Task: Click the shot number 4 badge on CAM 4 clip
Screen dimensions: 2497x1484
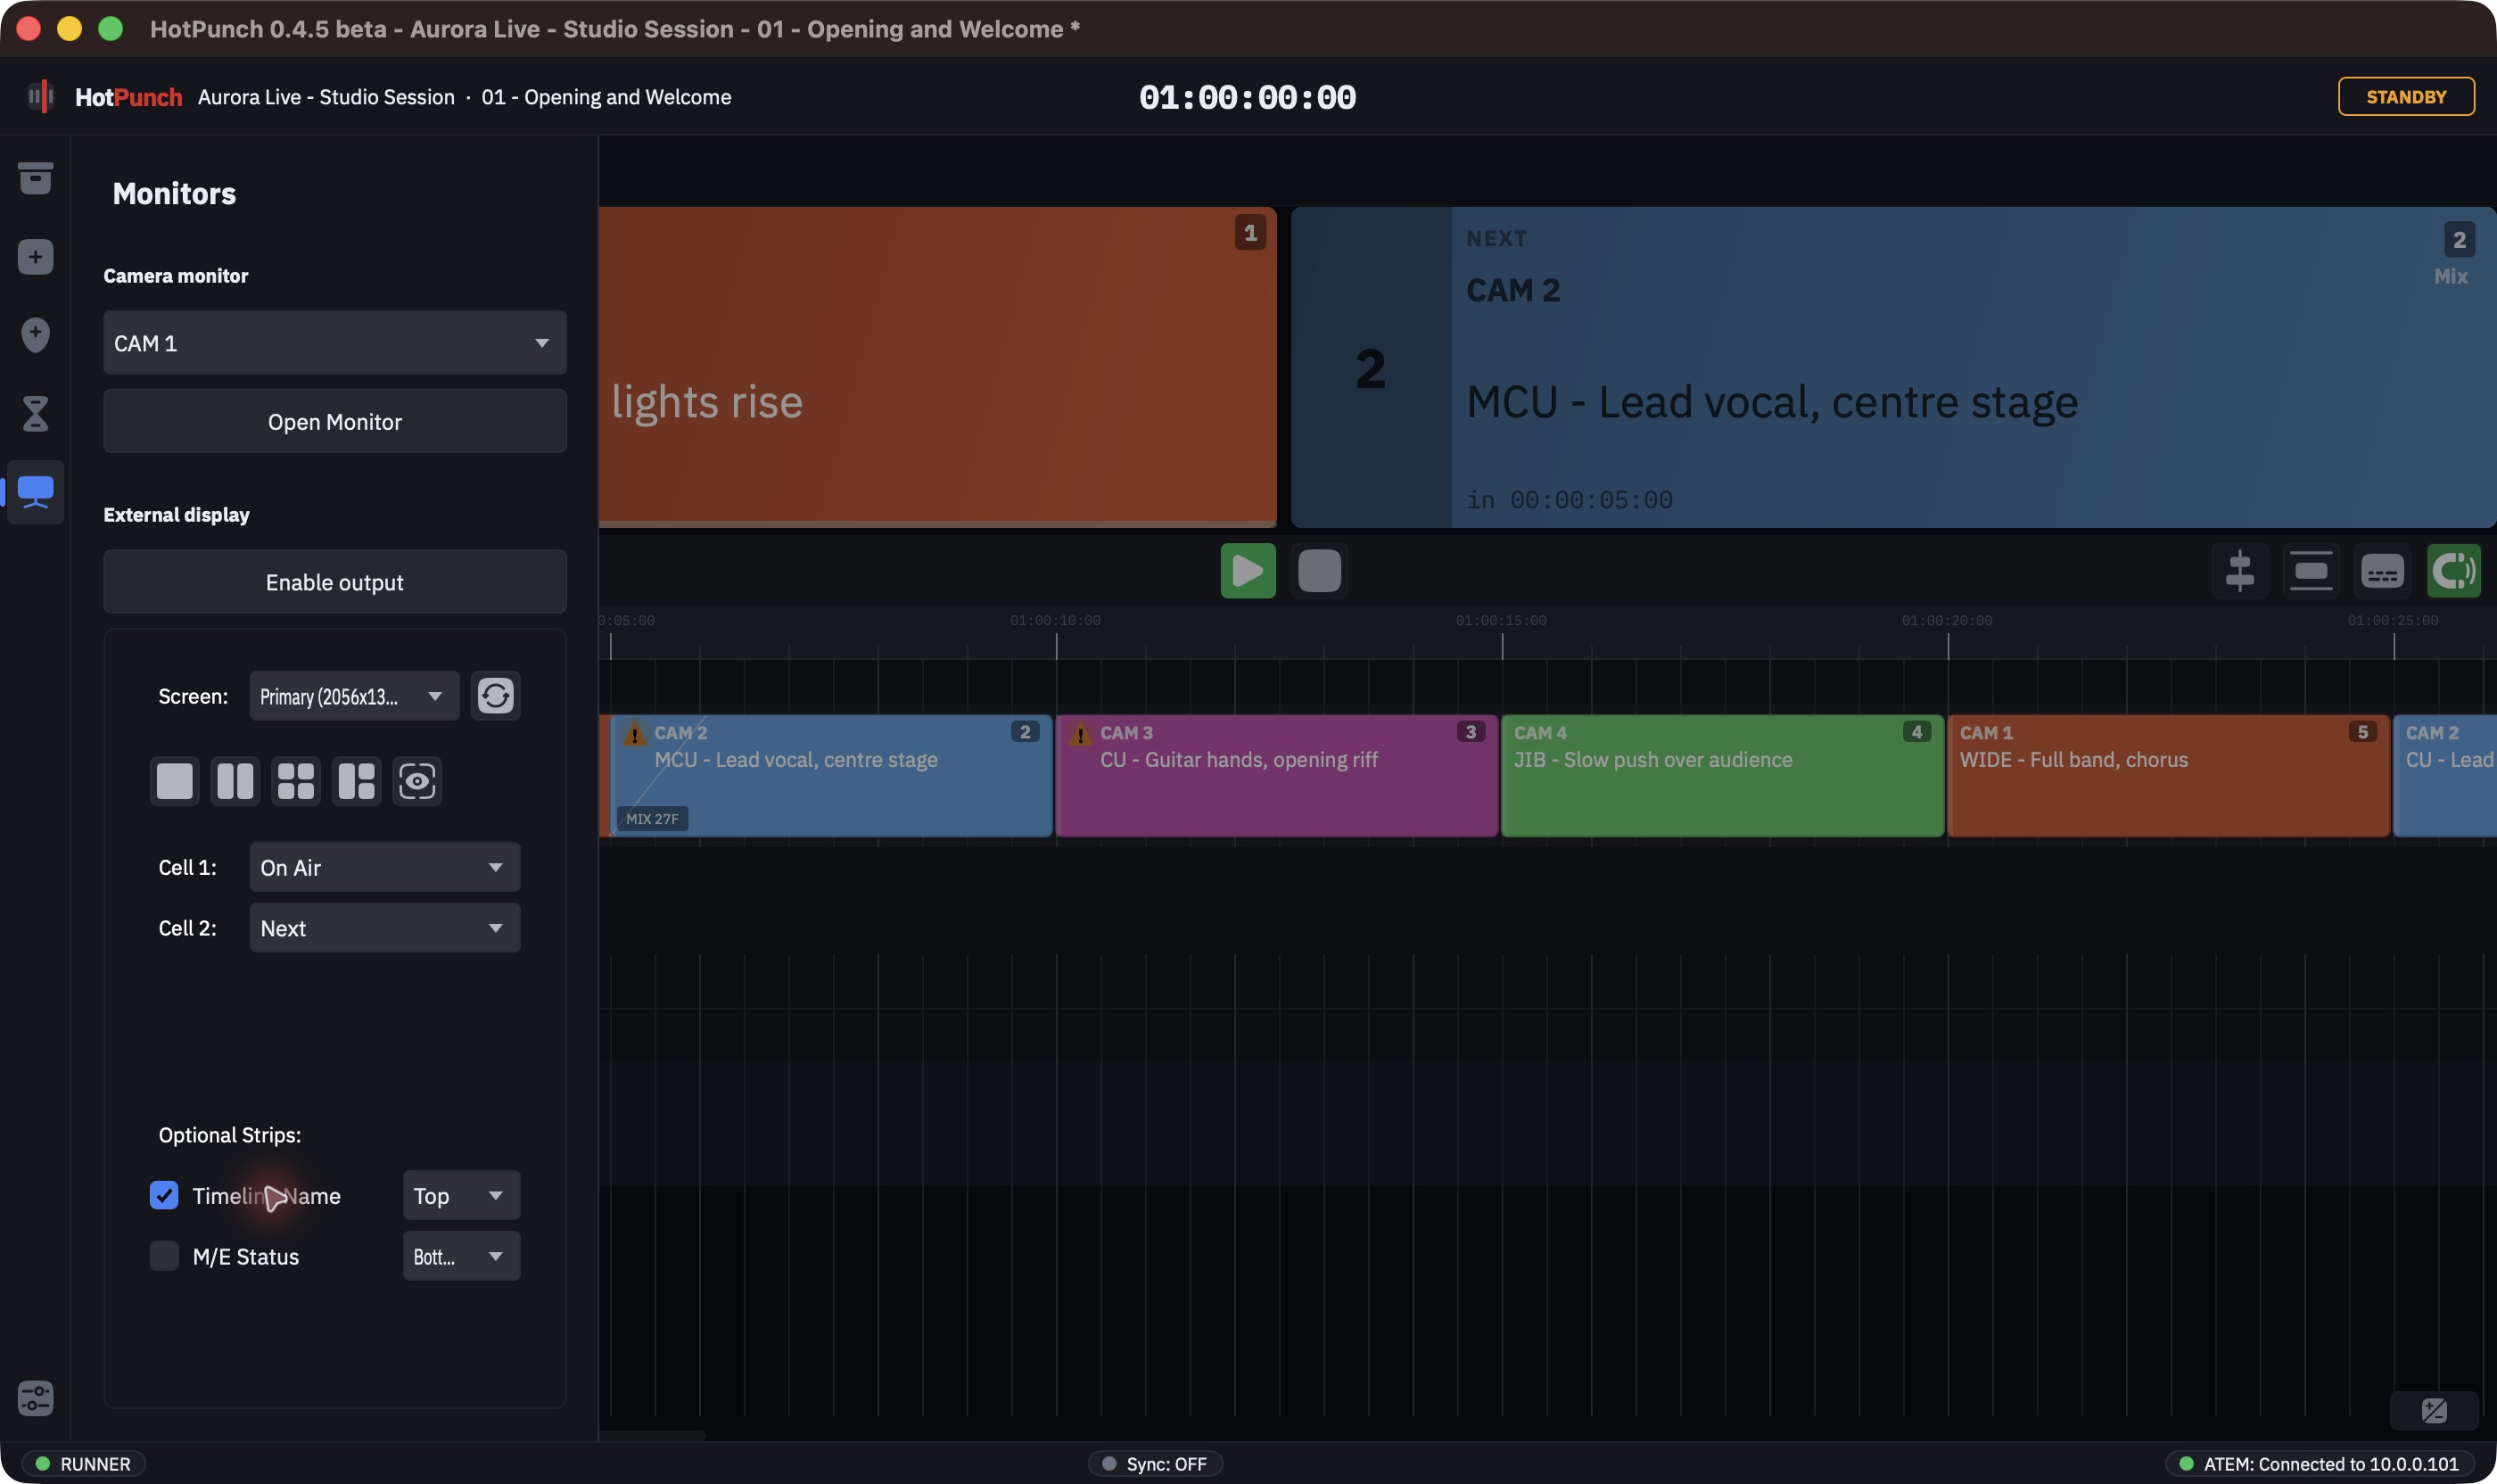Action: point(1916,732)
